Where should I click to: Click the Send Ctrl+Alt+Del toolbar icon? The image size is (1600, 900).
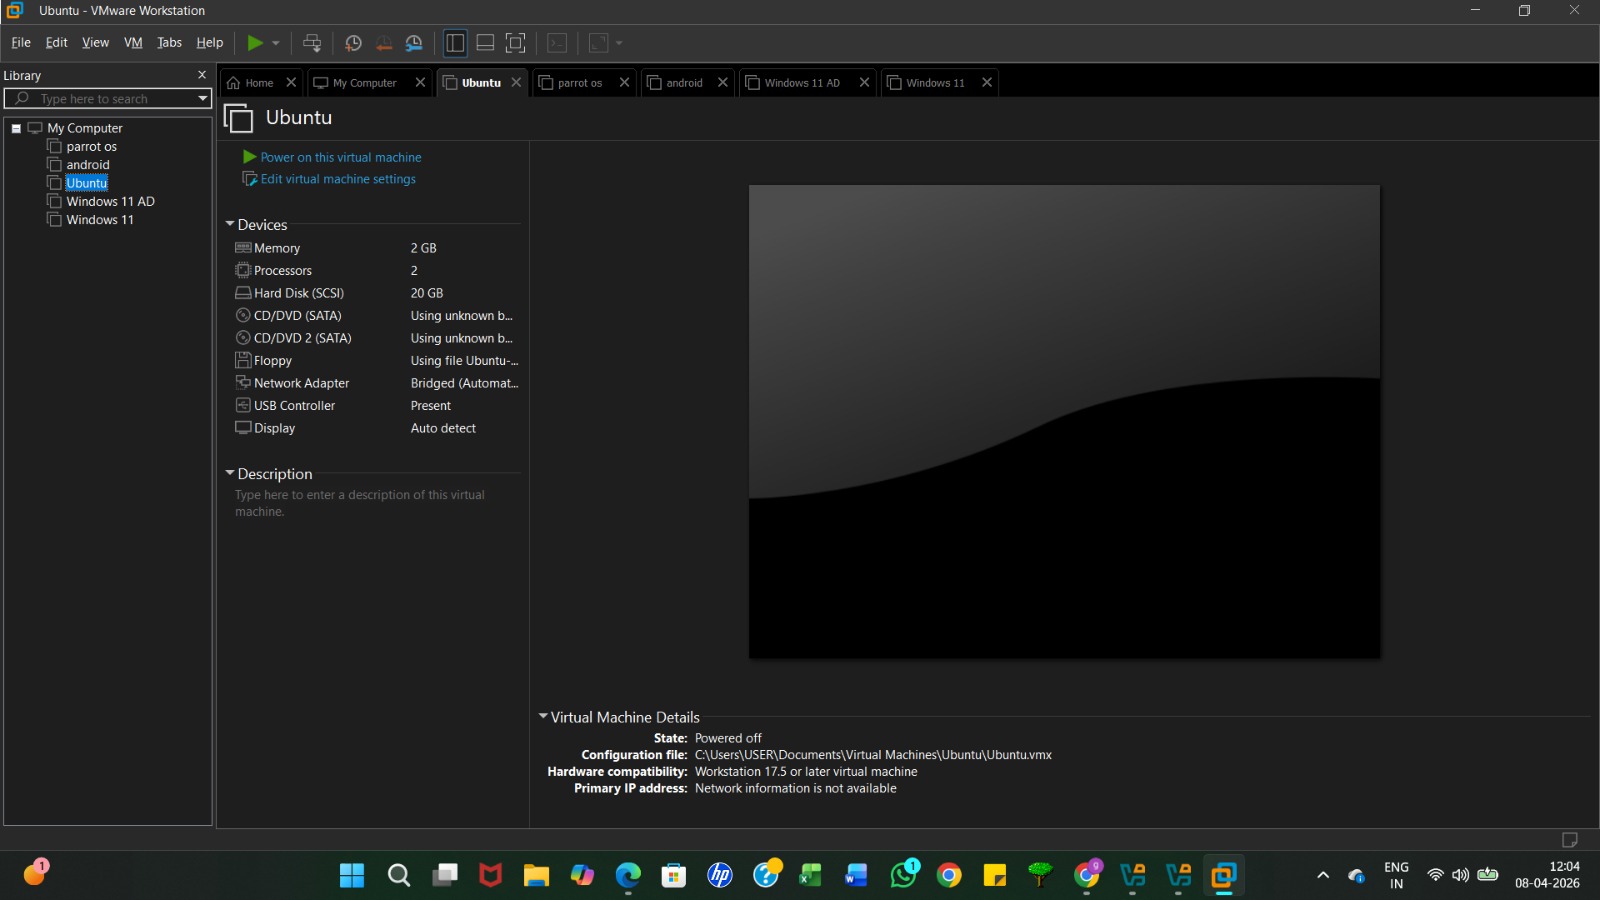312,43
